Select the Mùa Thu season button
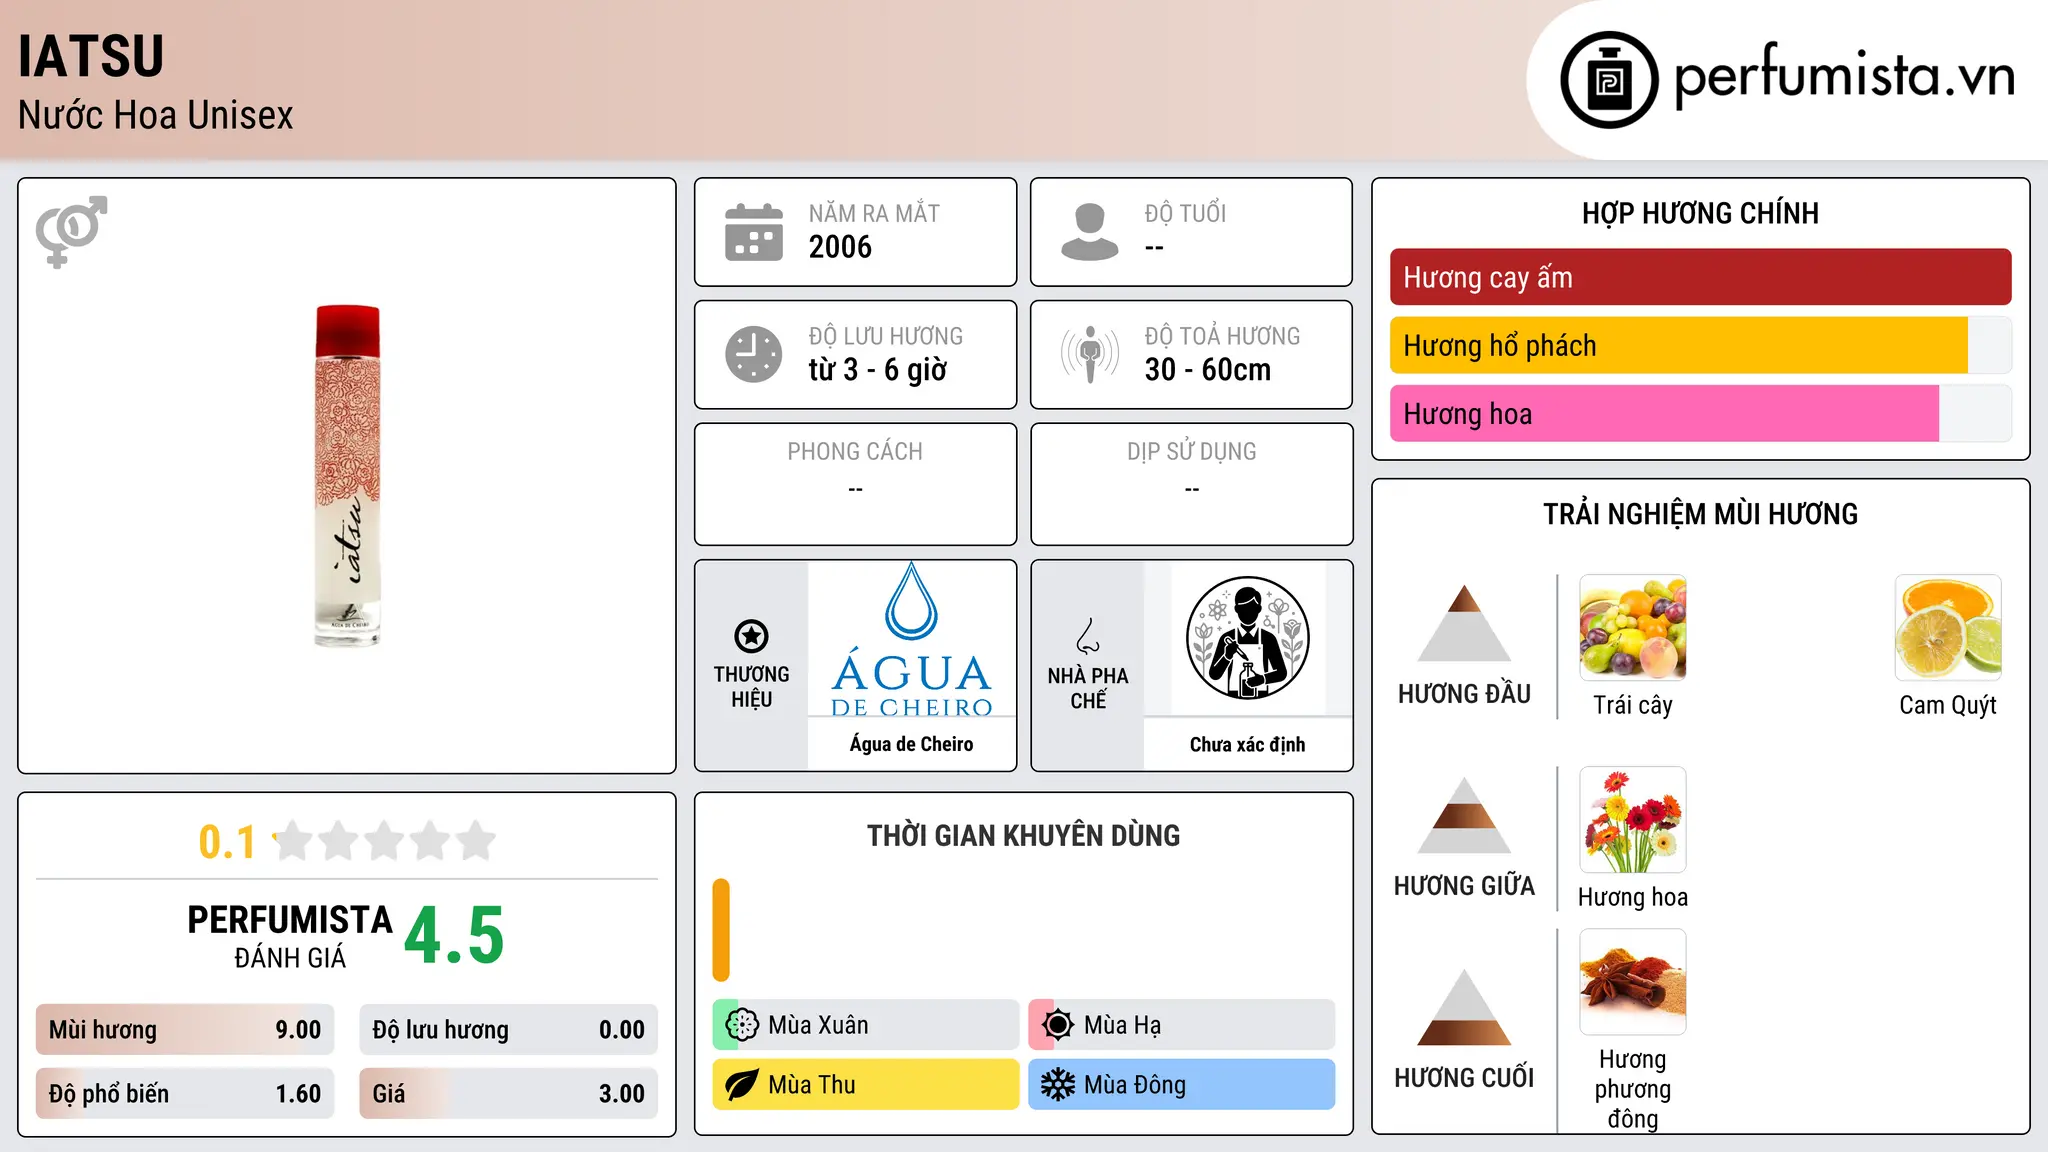This screenshot has height=1152, width=2048. [x=866, y=1085]
